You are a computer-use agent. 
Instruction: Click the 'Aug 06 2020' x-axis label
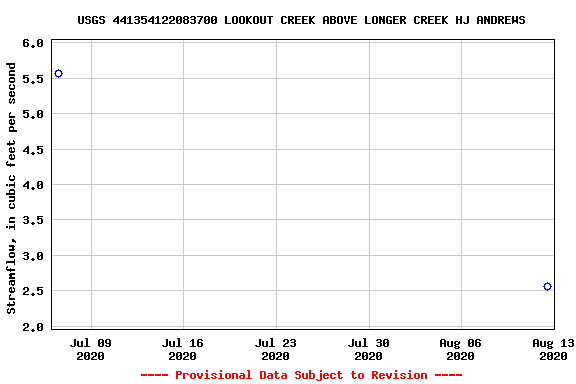[x=460, y=349]
